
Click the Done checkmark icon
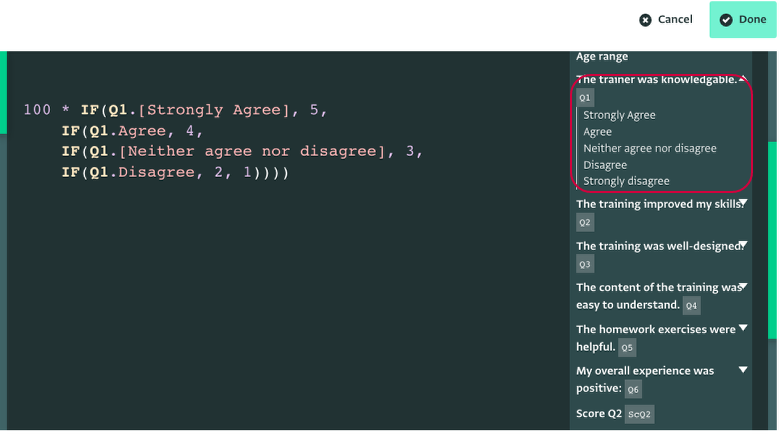click(x=726, y=20)
